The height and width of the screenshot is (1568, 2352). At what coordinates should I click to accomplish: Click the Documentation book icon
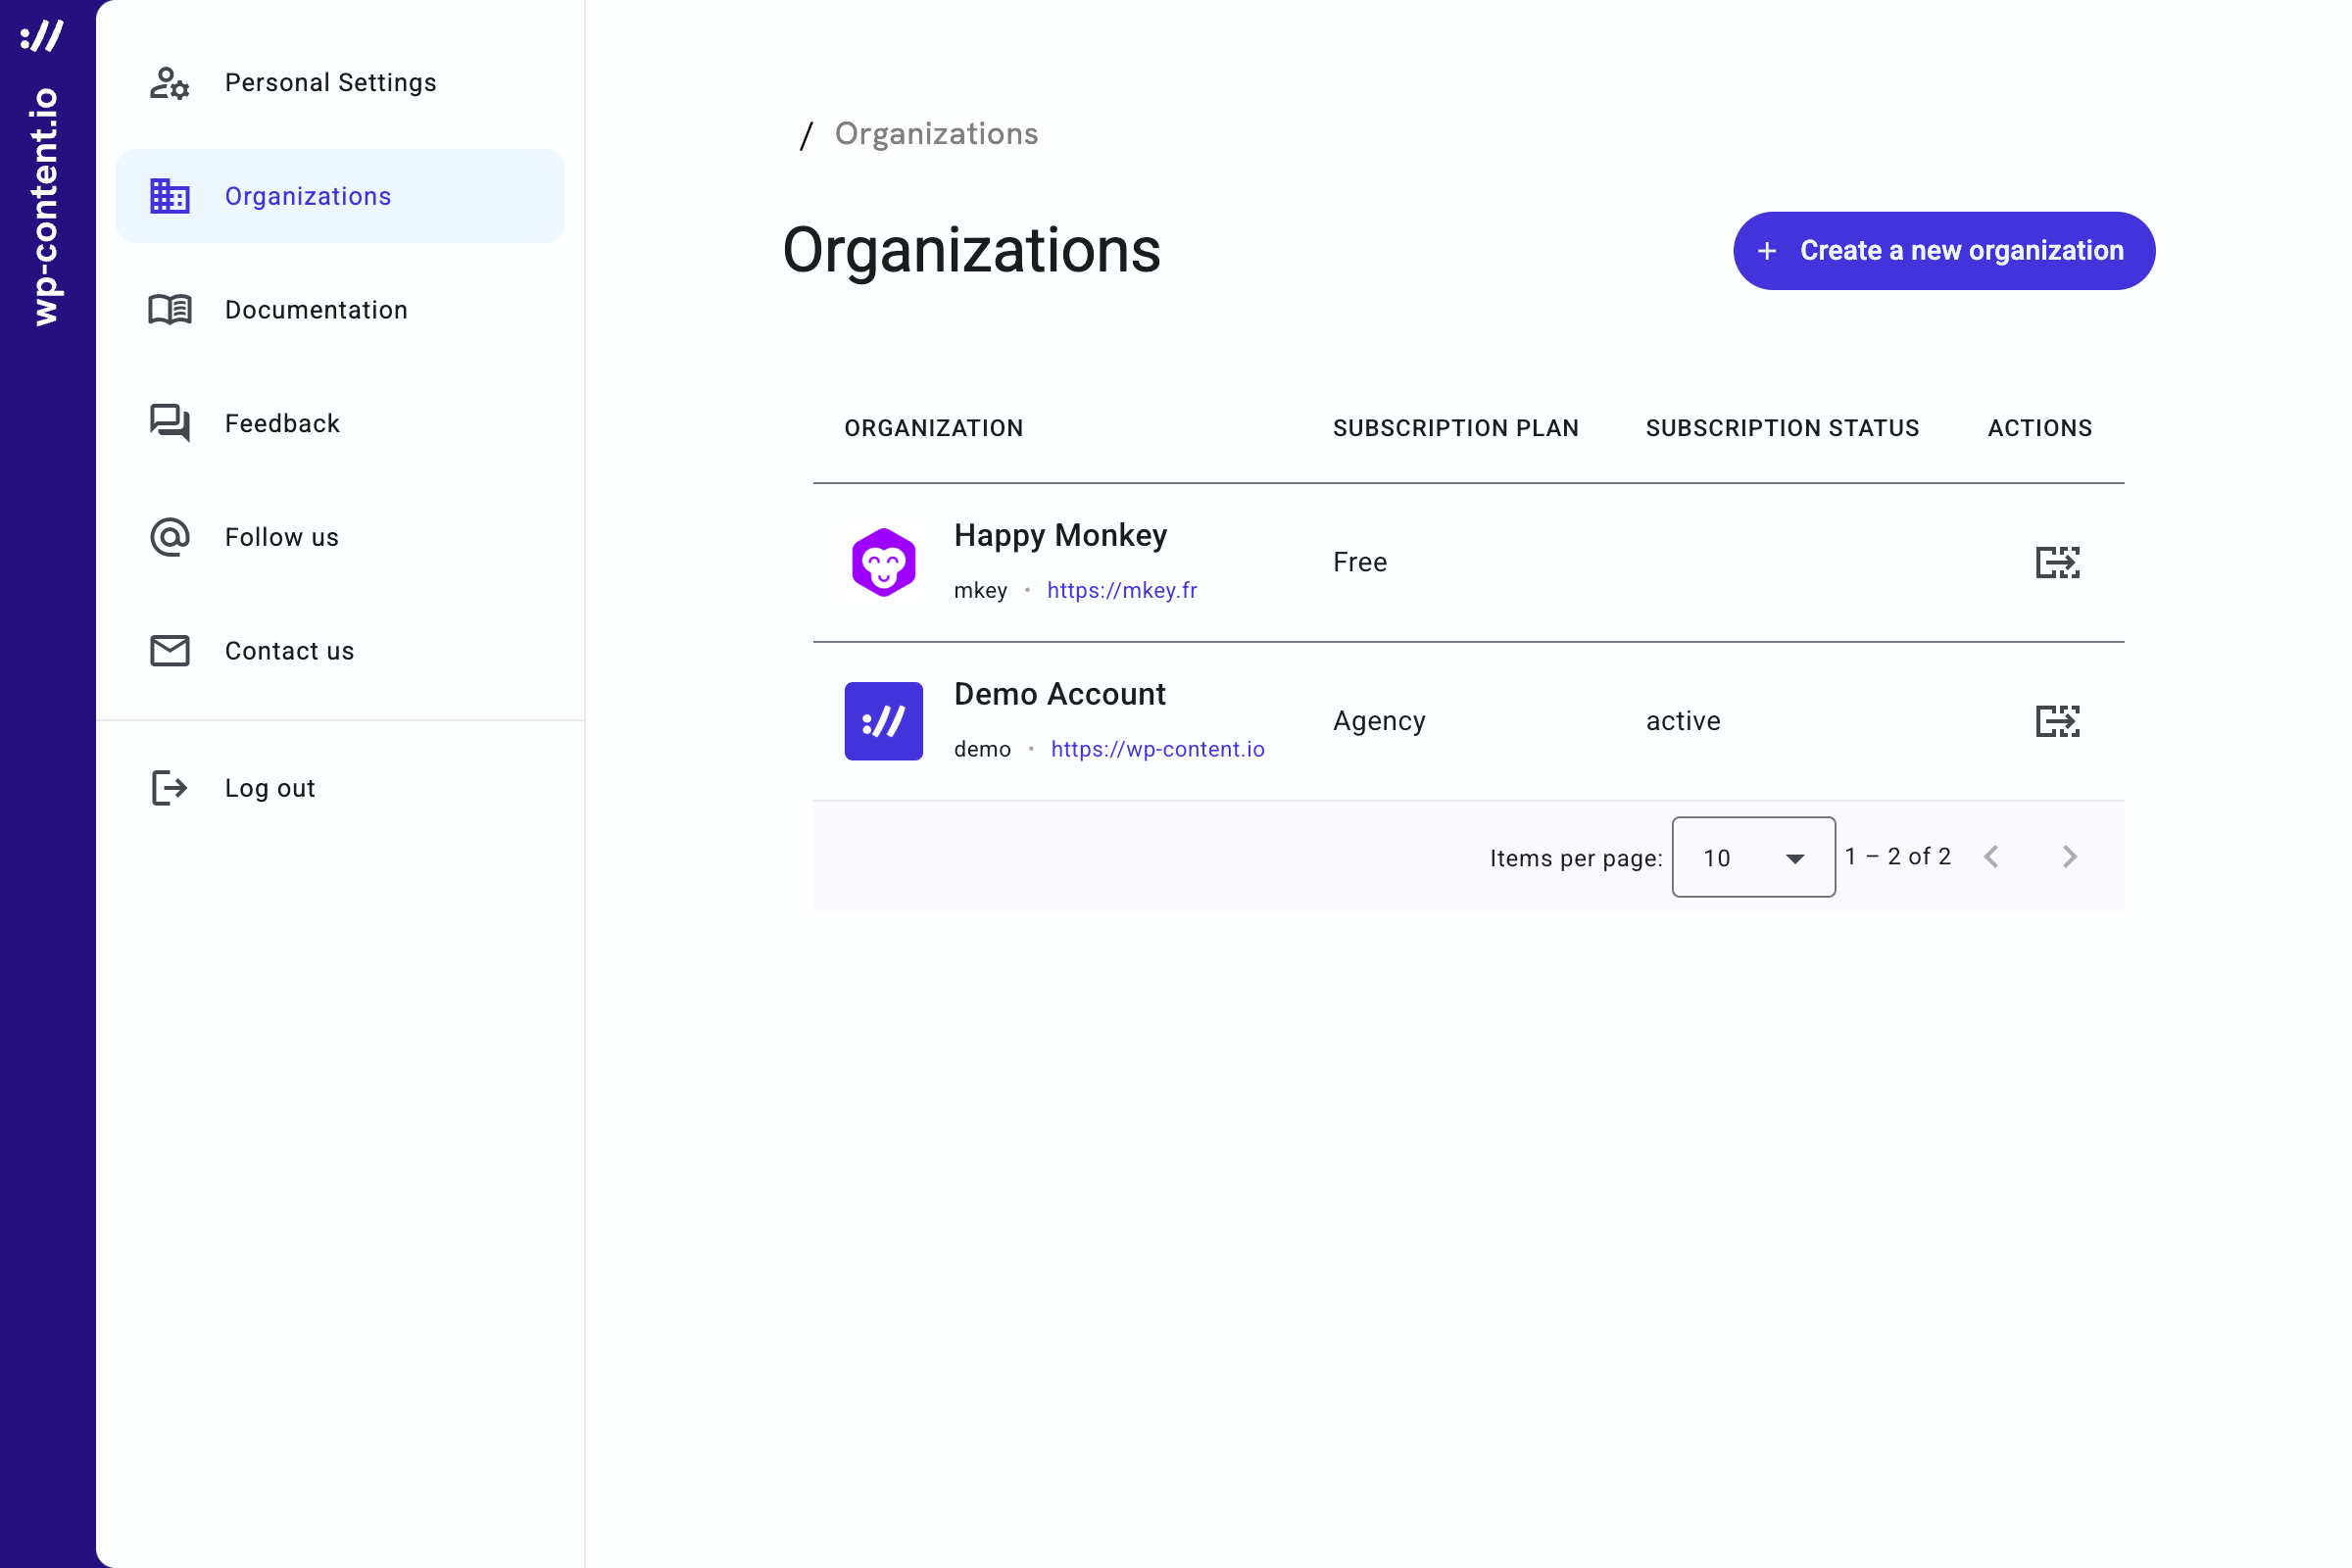pyautogui.click(x=169, y=310)
